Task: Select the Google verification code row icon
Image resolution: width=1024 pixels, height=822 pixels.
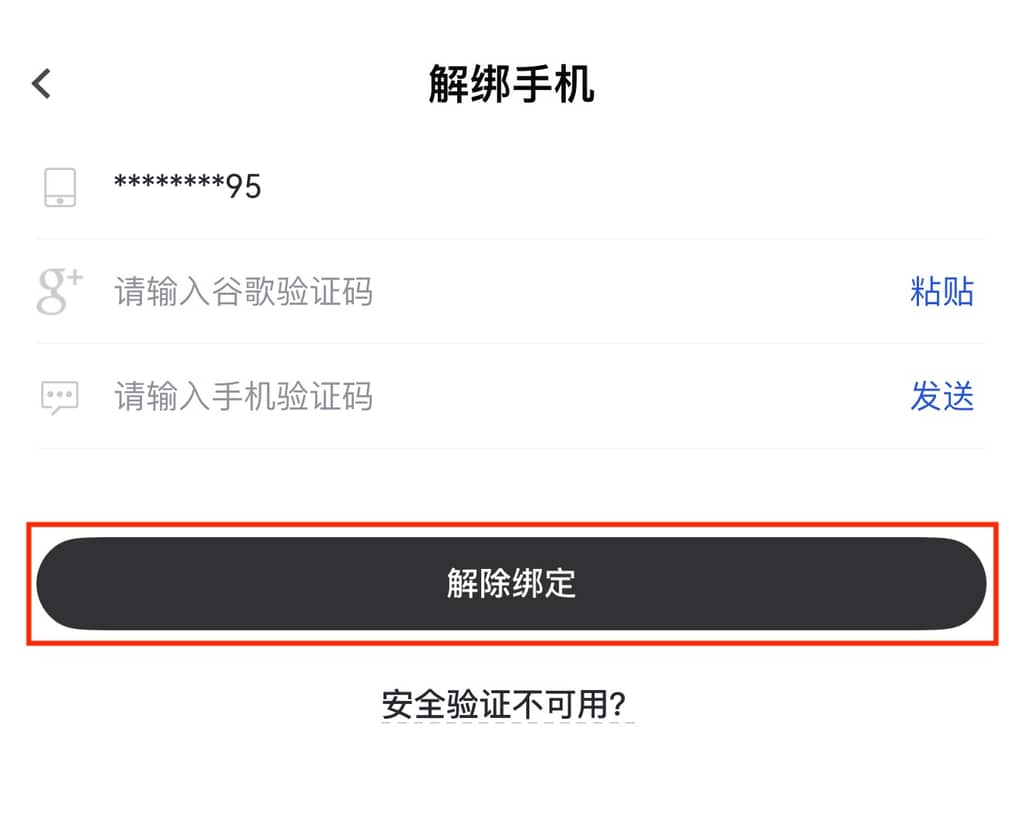Action: click(x=59, y=292)
